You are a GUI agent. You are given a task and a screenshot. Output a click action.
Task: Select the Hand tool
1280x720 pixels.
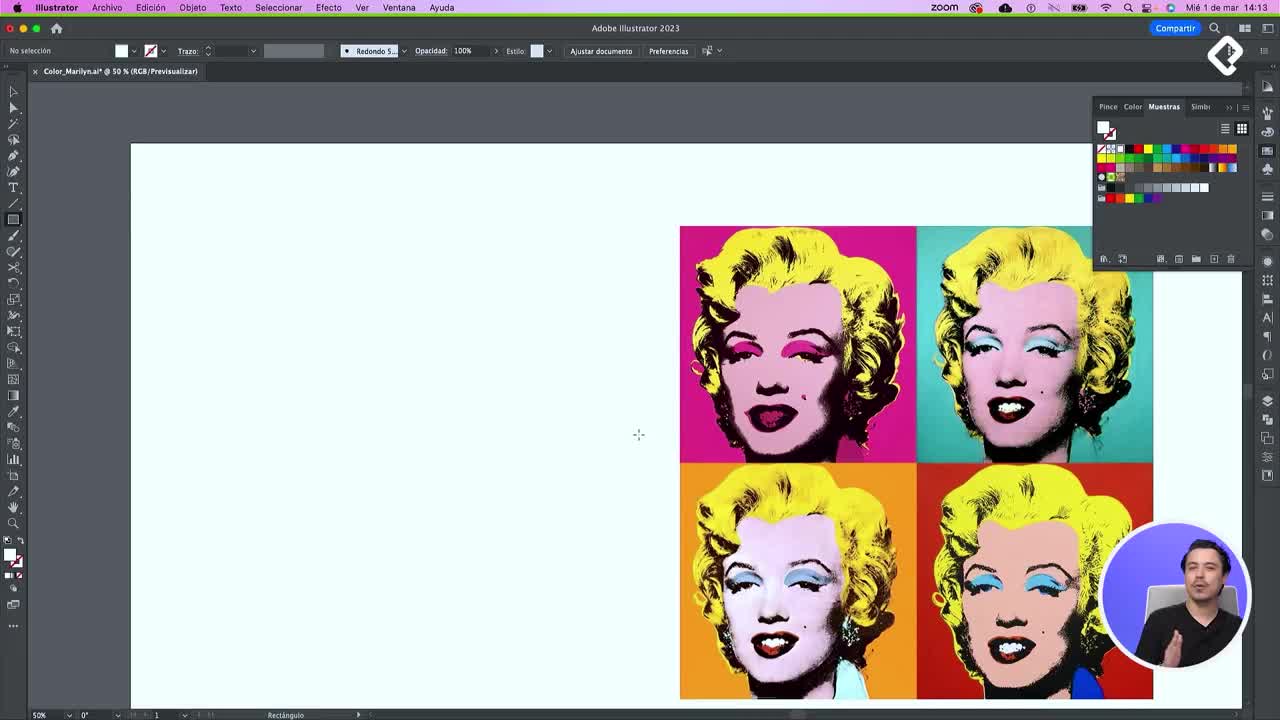tap(13, 507)
